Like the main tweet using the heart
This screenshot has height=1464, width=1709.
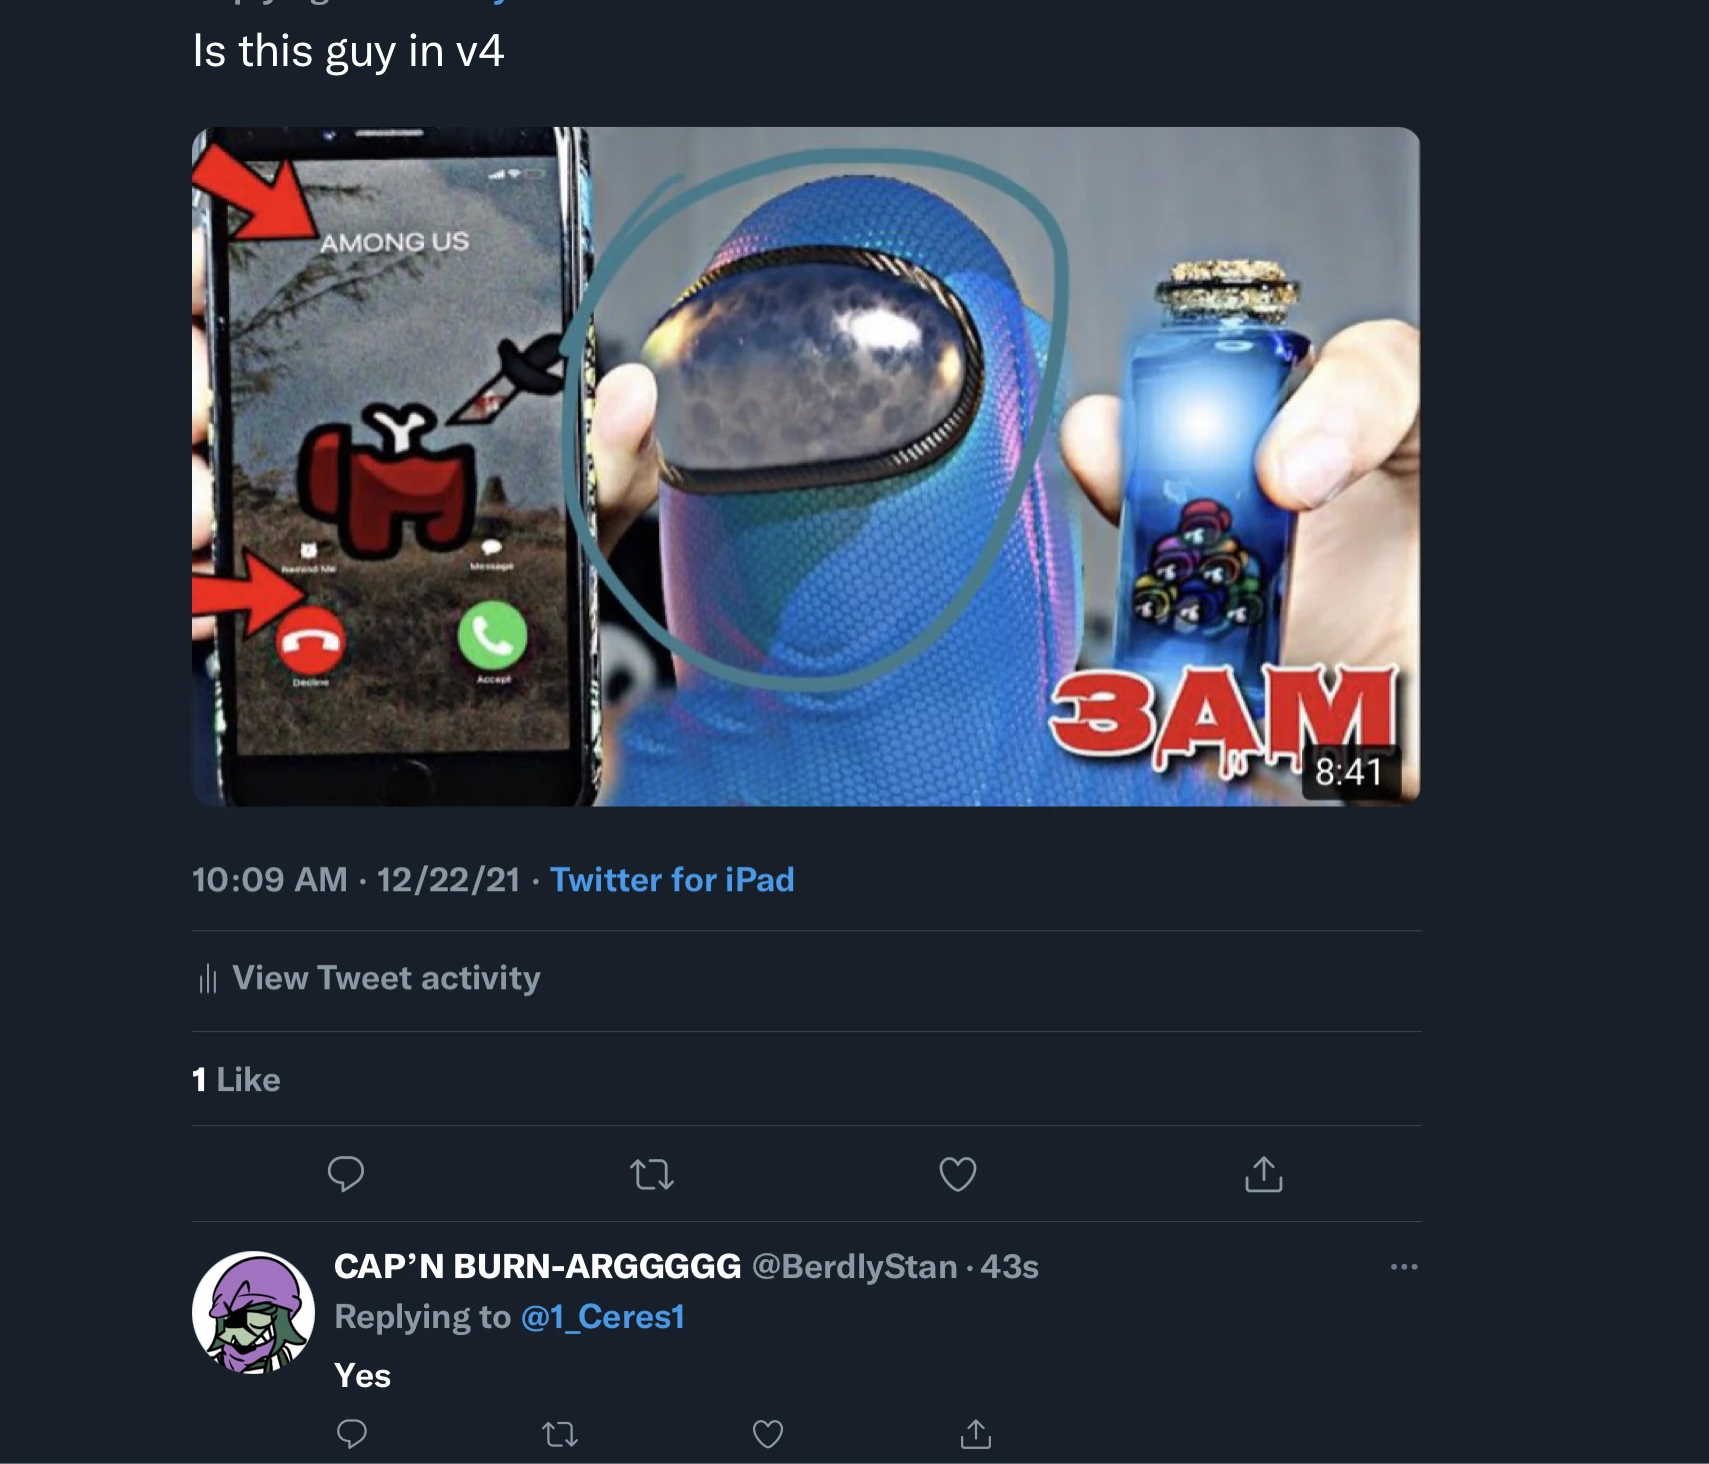click(958, 1173)
